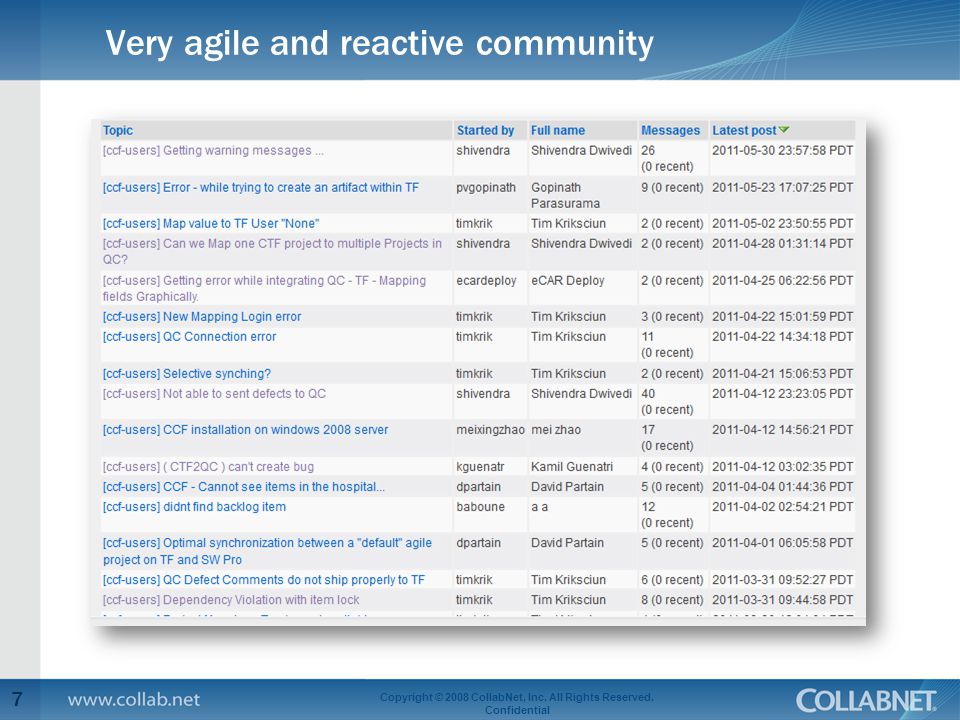This screenshot has height=720, width=960.
Task: Open topic 'Dependency Violation with item lock'
Action: 231,600
